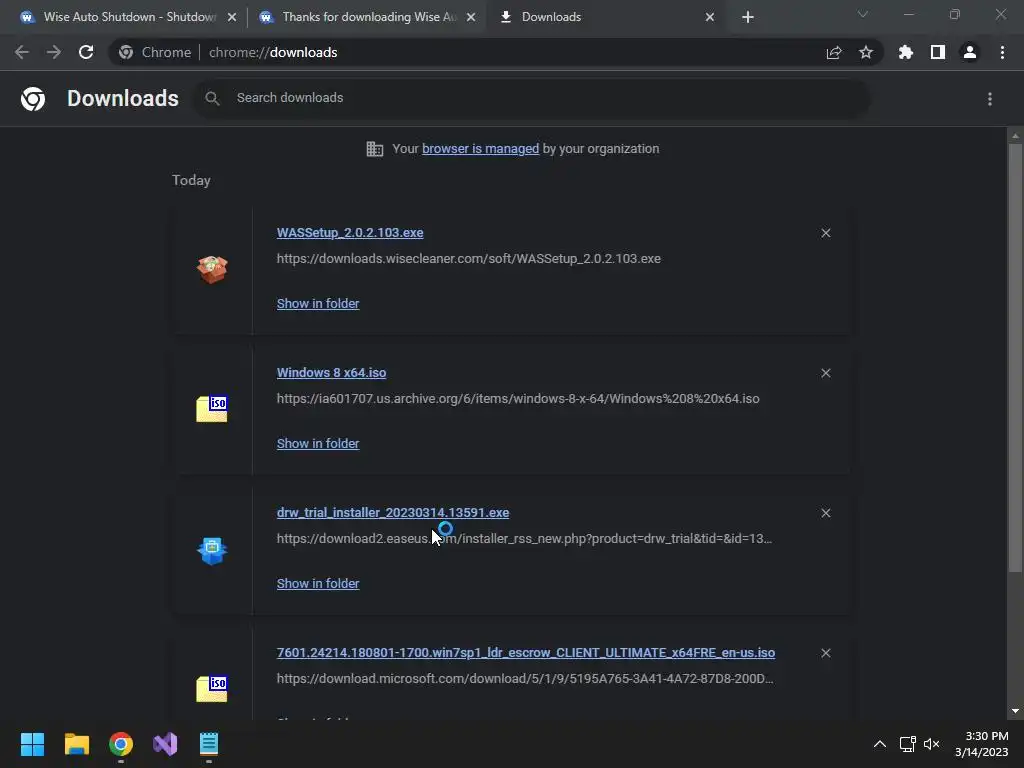The image size is (1024, 768).
Task: Go back using the browser back arrow
Action: pos(22,52)
